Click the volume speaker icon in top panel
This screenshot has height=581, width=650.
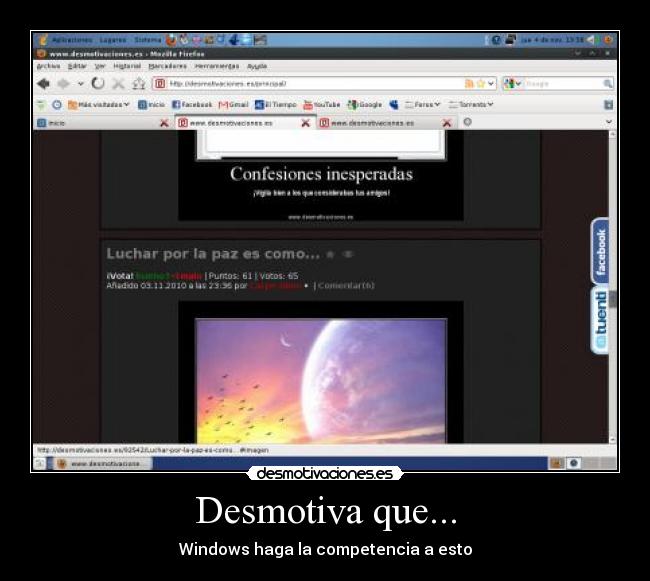(x=592, y=40)
